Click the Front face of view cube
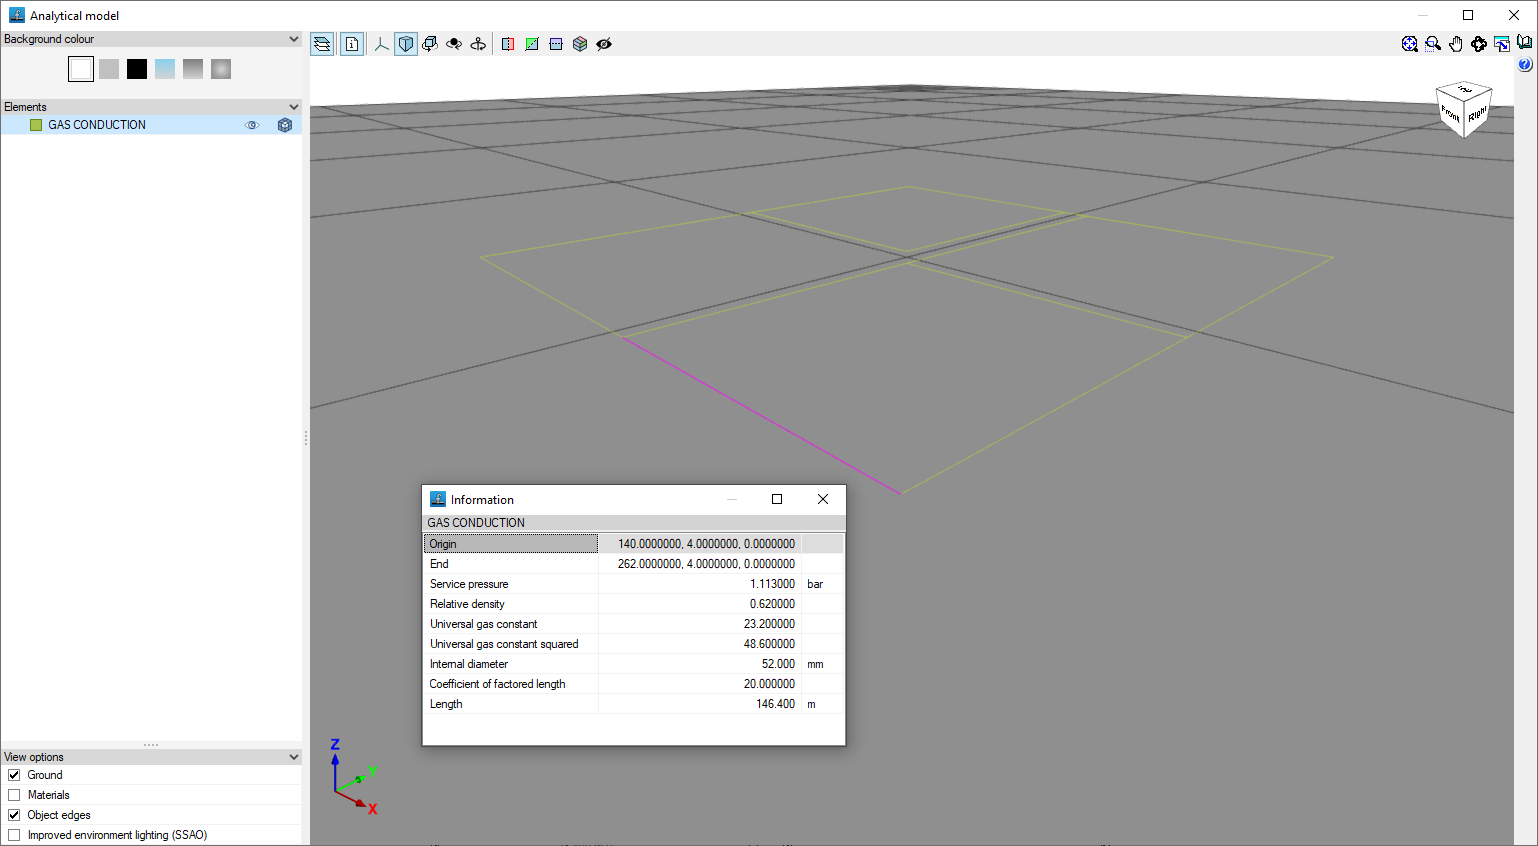The width and height of the screenshot is (1538, 846). [1449, 113]
